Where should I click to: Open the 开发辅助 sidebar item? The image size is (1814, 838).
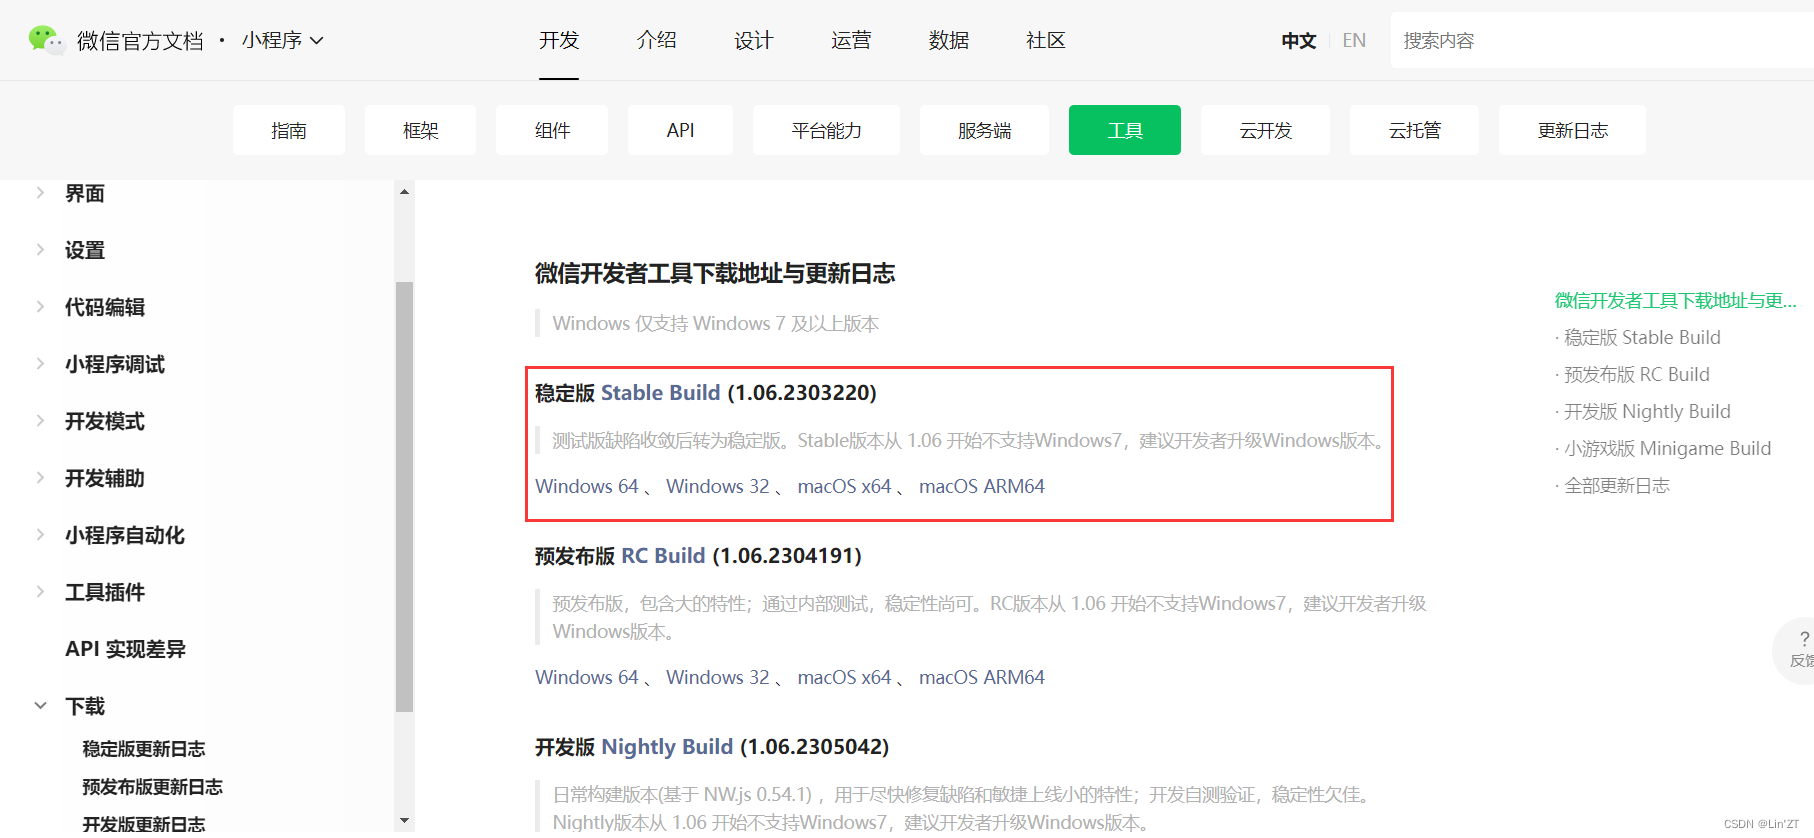[105, 478]
